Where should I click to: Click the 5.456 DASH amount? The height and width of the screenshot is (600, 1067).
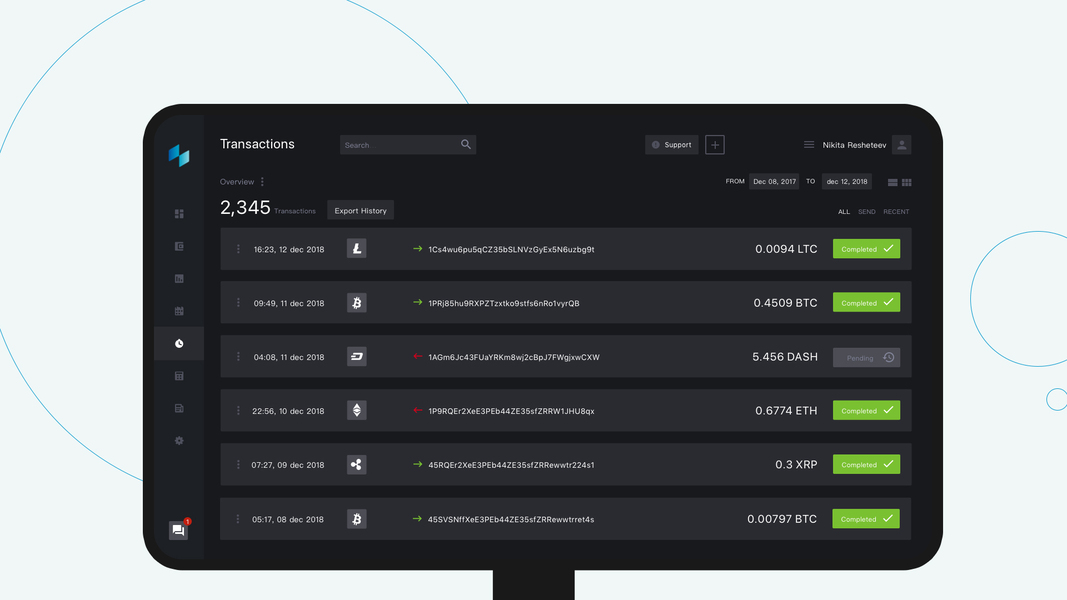tap(785, 356)
